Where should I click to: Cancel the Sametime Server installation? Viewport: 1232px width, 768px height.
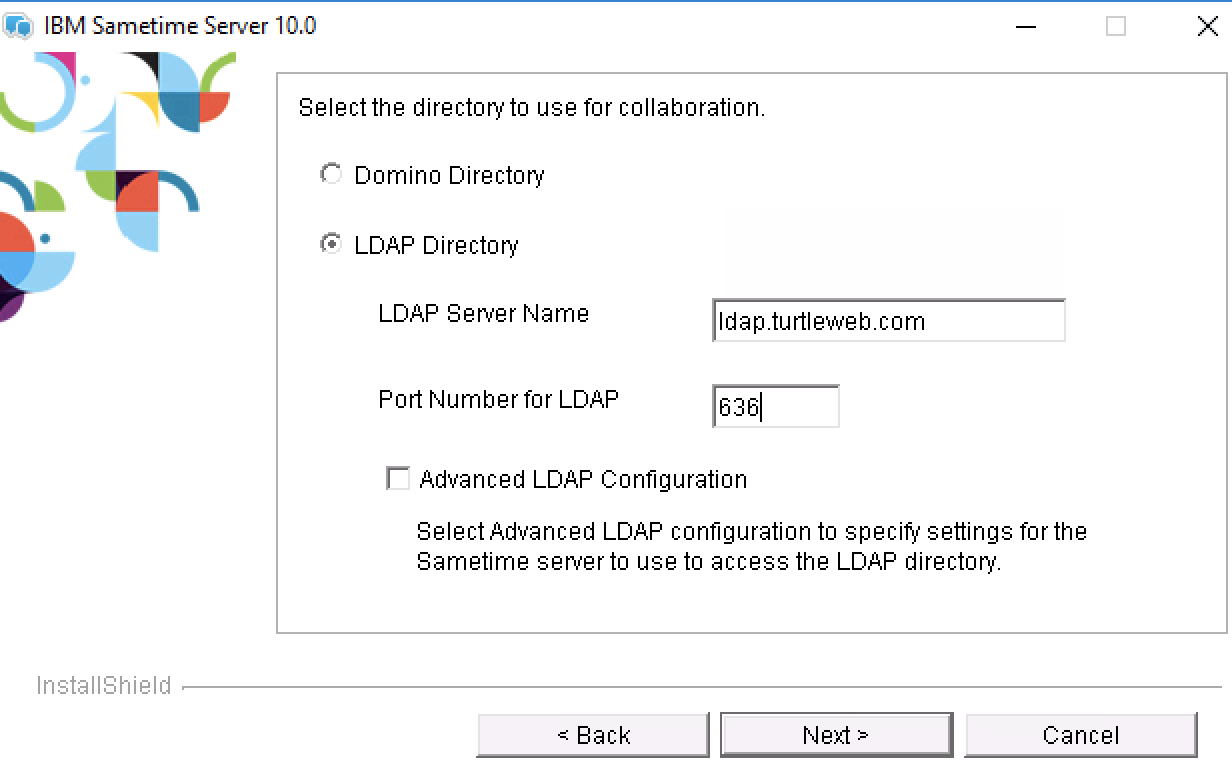[x=1080, y=736]
